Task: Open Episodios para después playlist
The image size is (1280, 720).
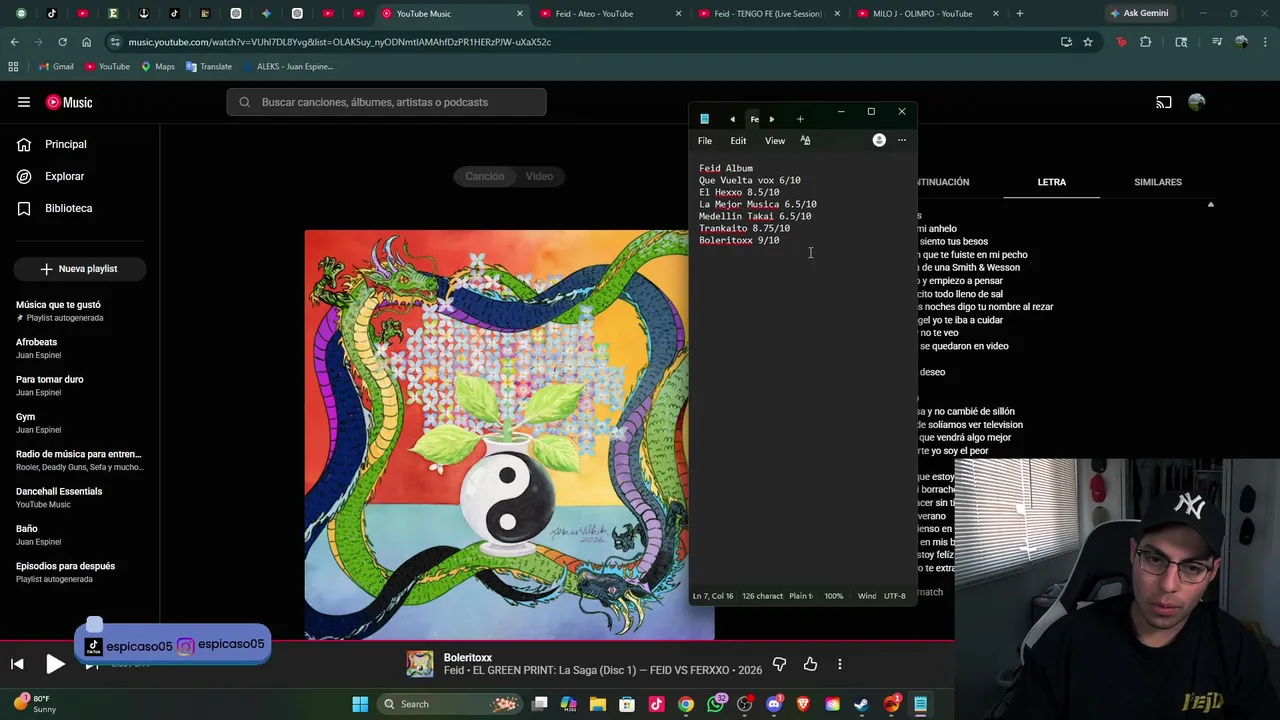Action: pos(65,572)
